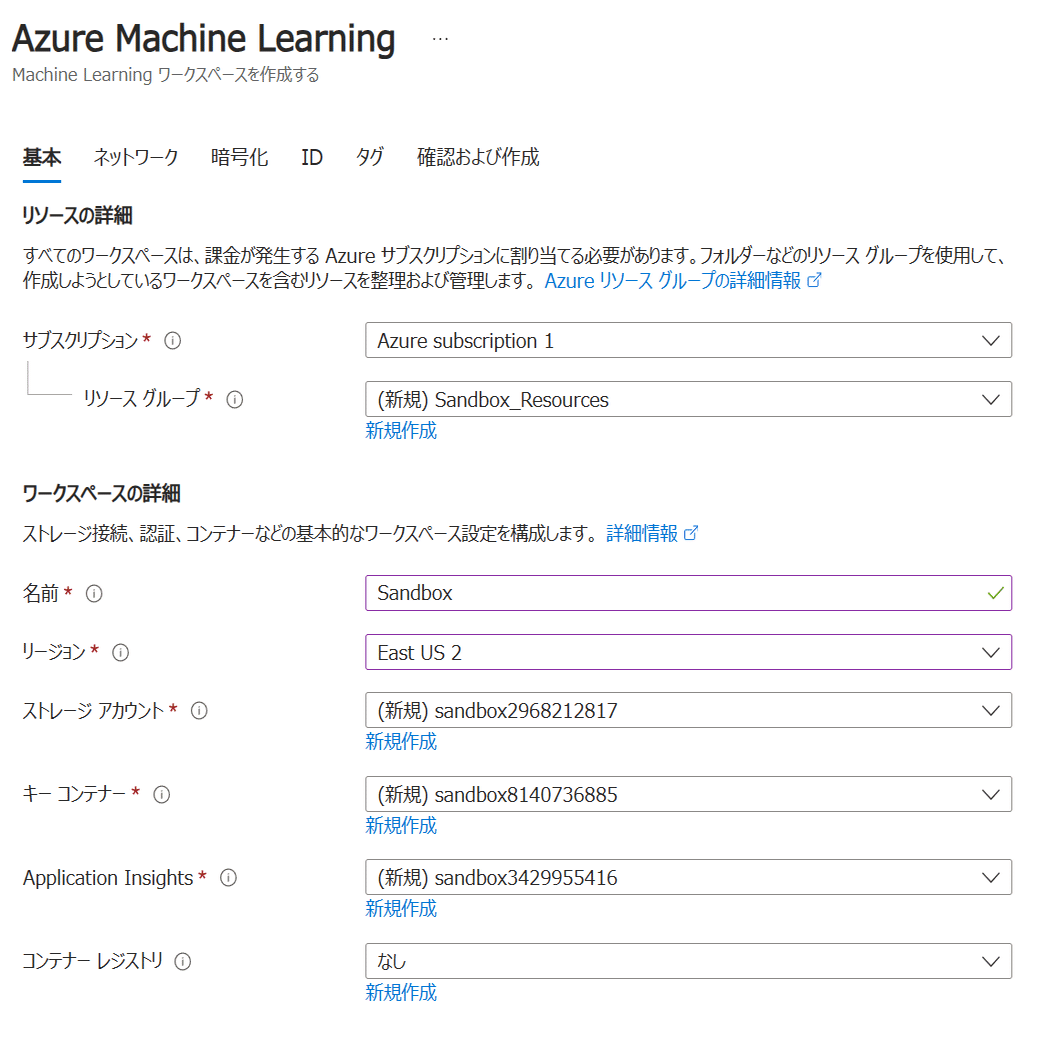Viewport: 1047px width, 1047px height.
Task: Click the info icon next to キー コンテナー
Action: 162,794
